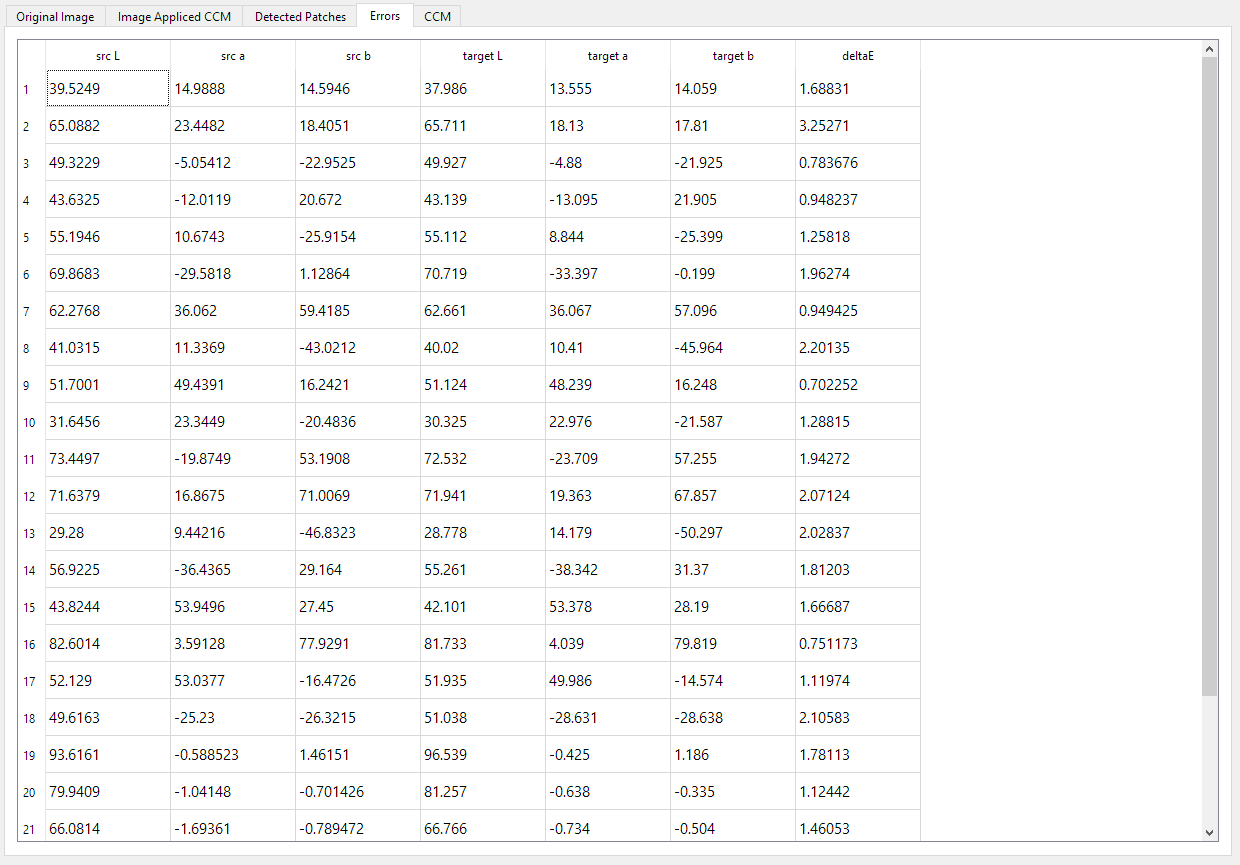This screenshot has height=865, width=1240.
Task: Click the src a column header
Action: [233, 56]
